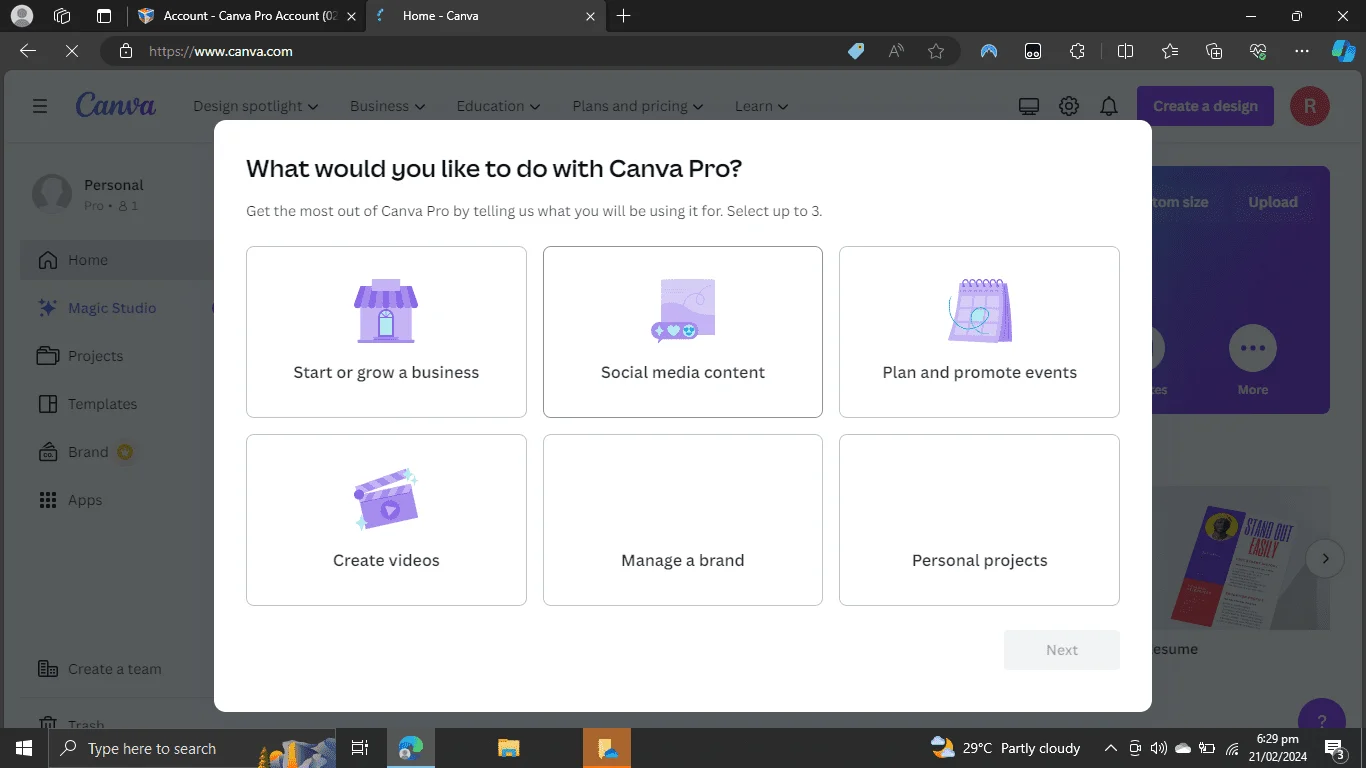This screenshot has height=768, width=1366.
Task: Expand the Plans and pricing menu
Action: coord(638,106)
